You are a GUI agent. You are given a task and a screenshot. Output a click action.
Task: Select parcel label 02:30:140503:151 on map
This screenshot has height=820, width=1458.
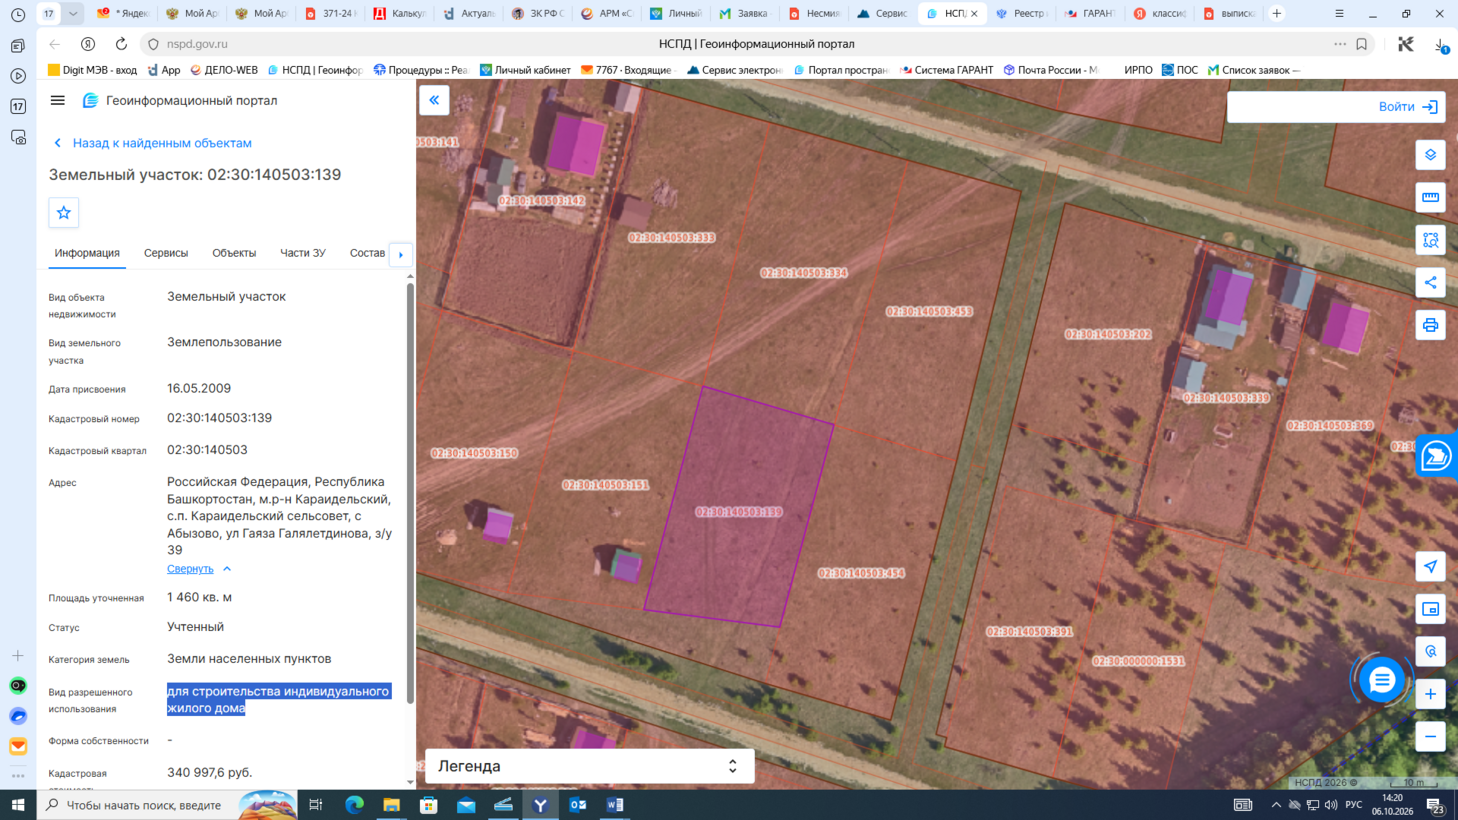(x=605, y=485)
